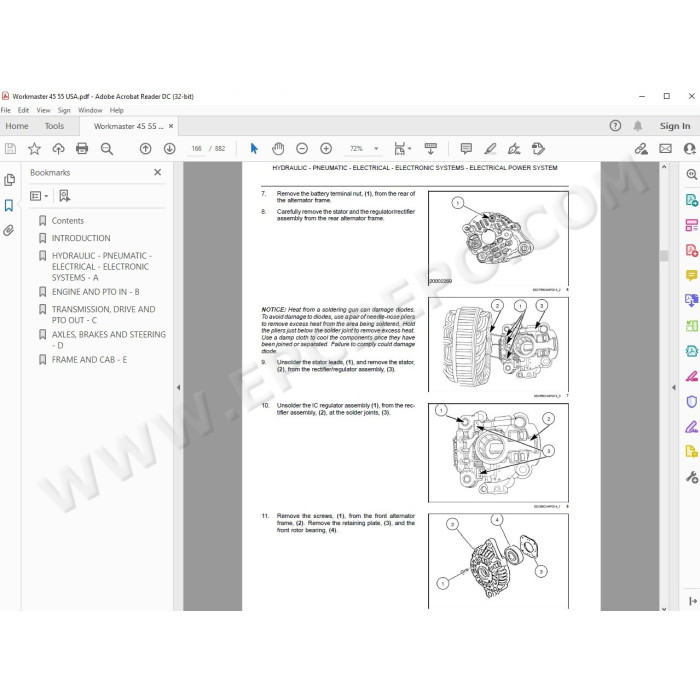Screen dimensions: 700x700
Task: Zoom in with the plus circle icon
Action: coord(326,149)
